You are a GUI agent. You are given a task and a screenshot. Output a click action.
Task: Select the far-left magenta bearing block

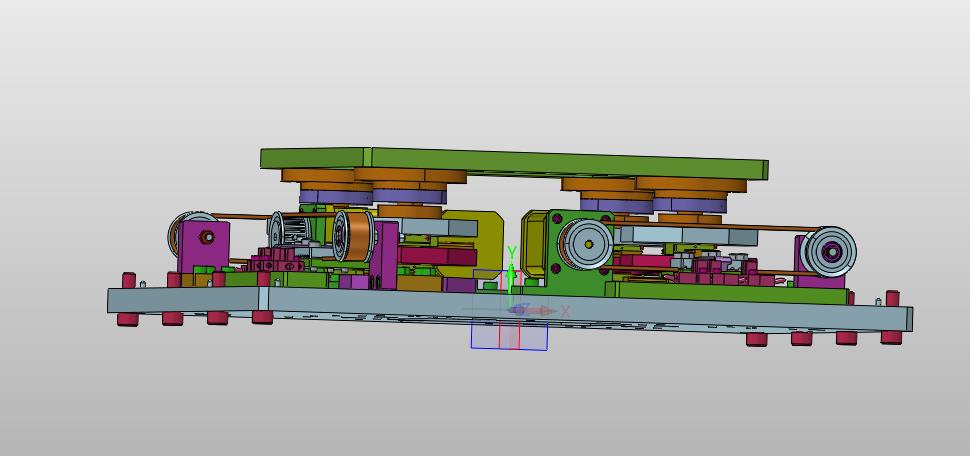pyautogui.click(x=203, y=246)
